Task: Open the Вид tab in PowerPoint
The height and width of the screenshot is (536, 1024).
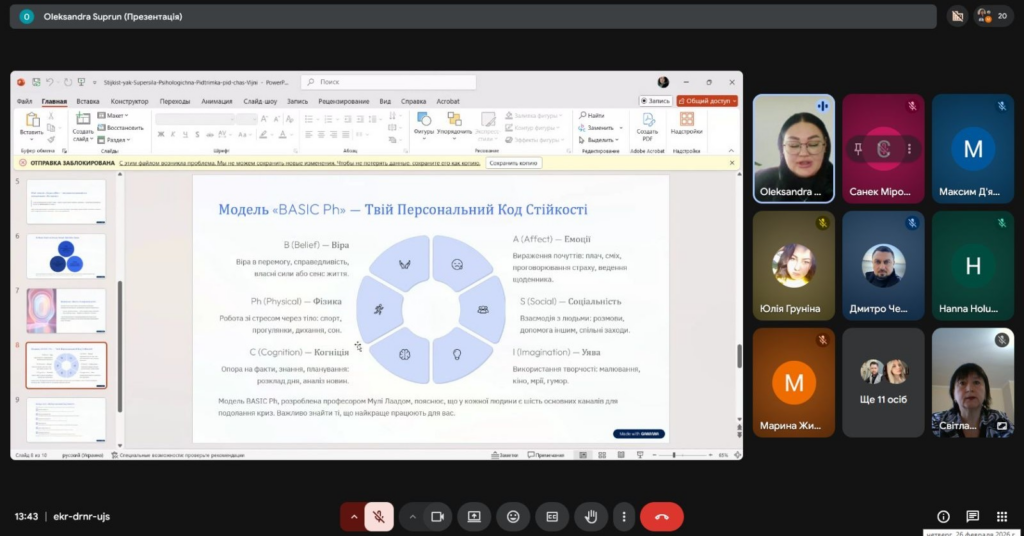Action: (x=385, y=101)
